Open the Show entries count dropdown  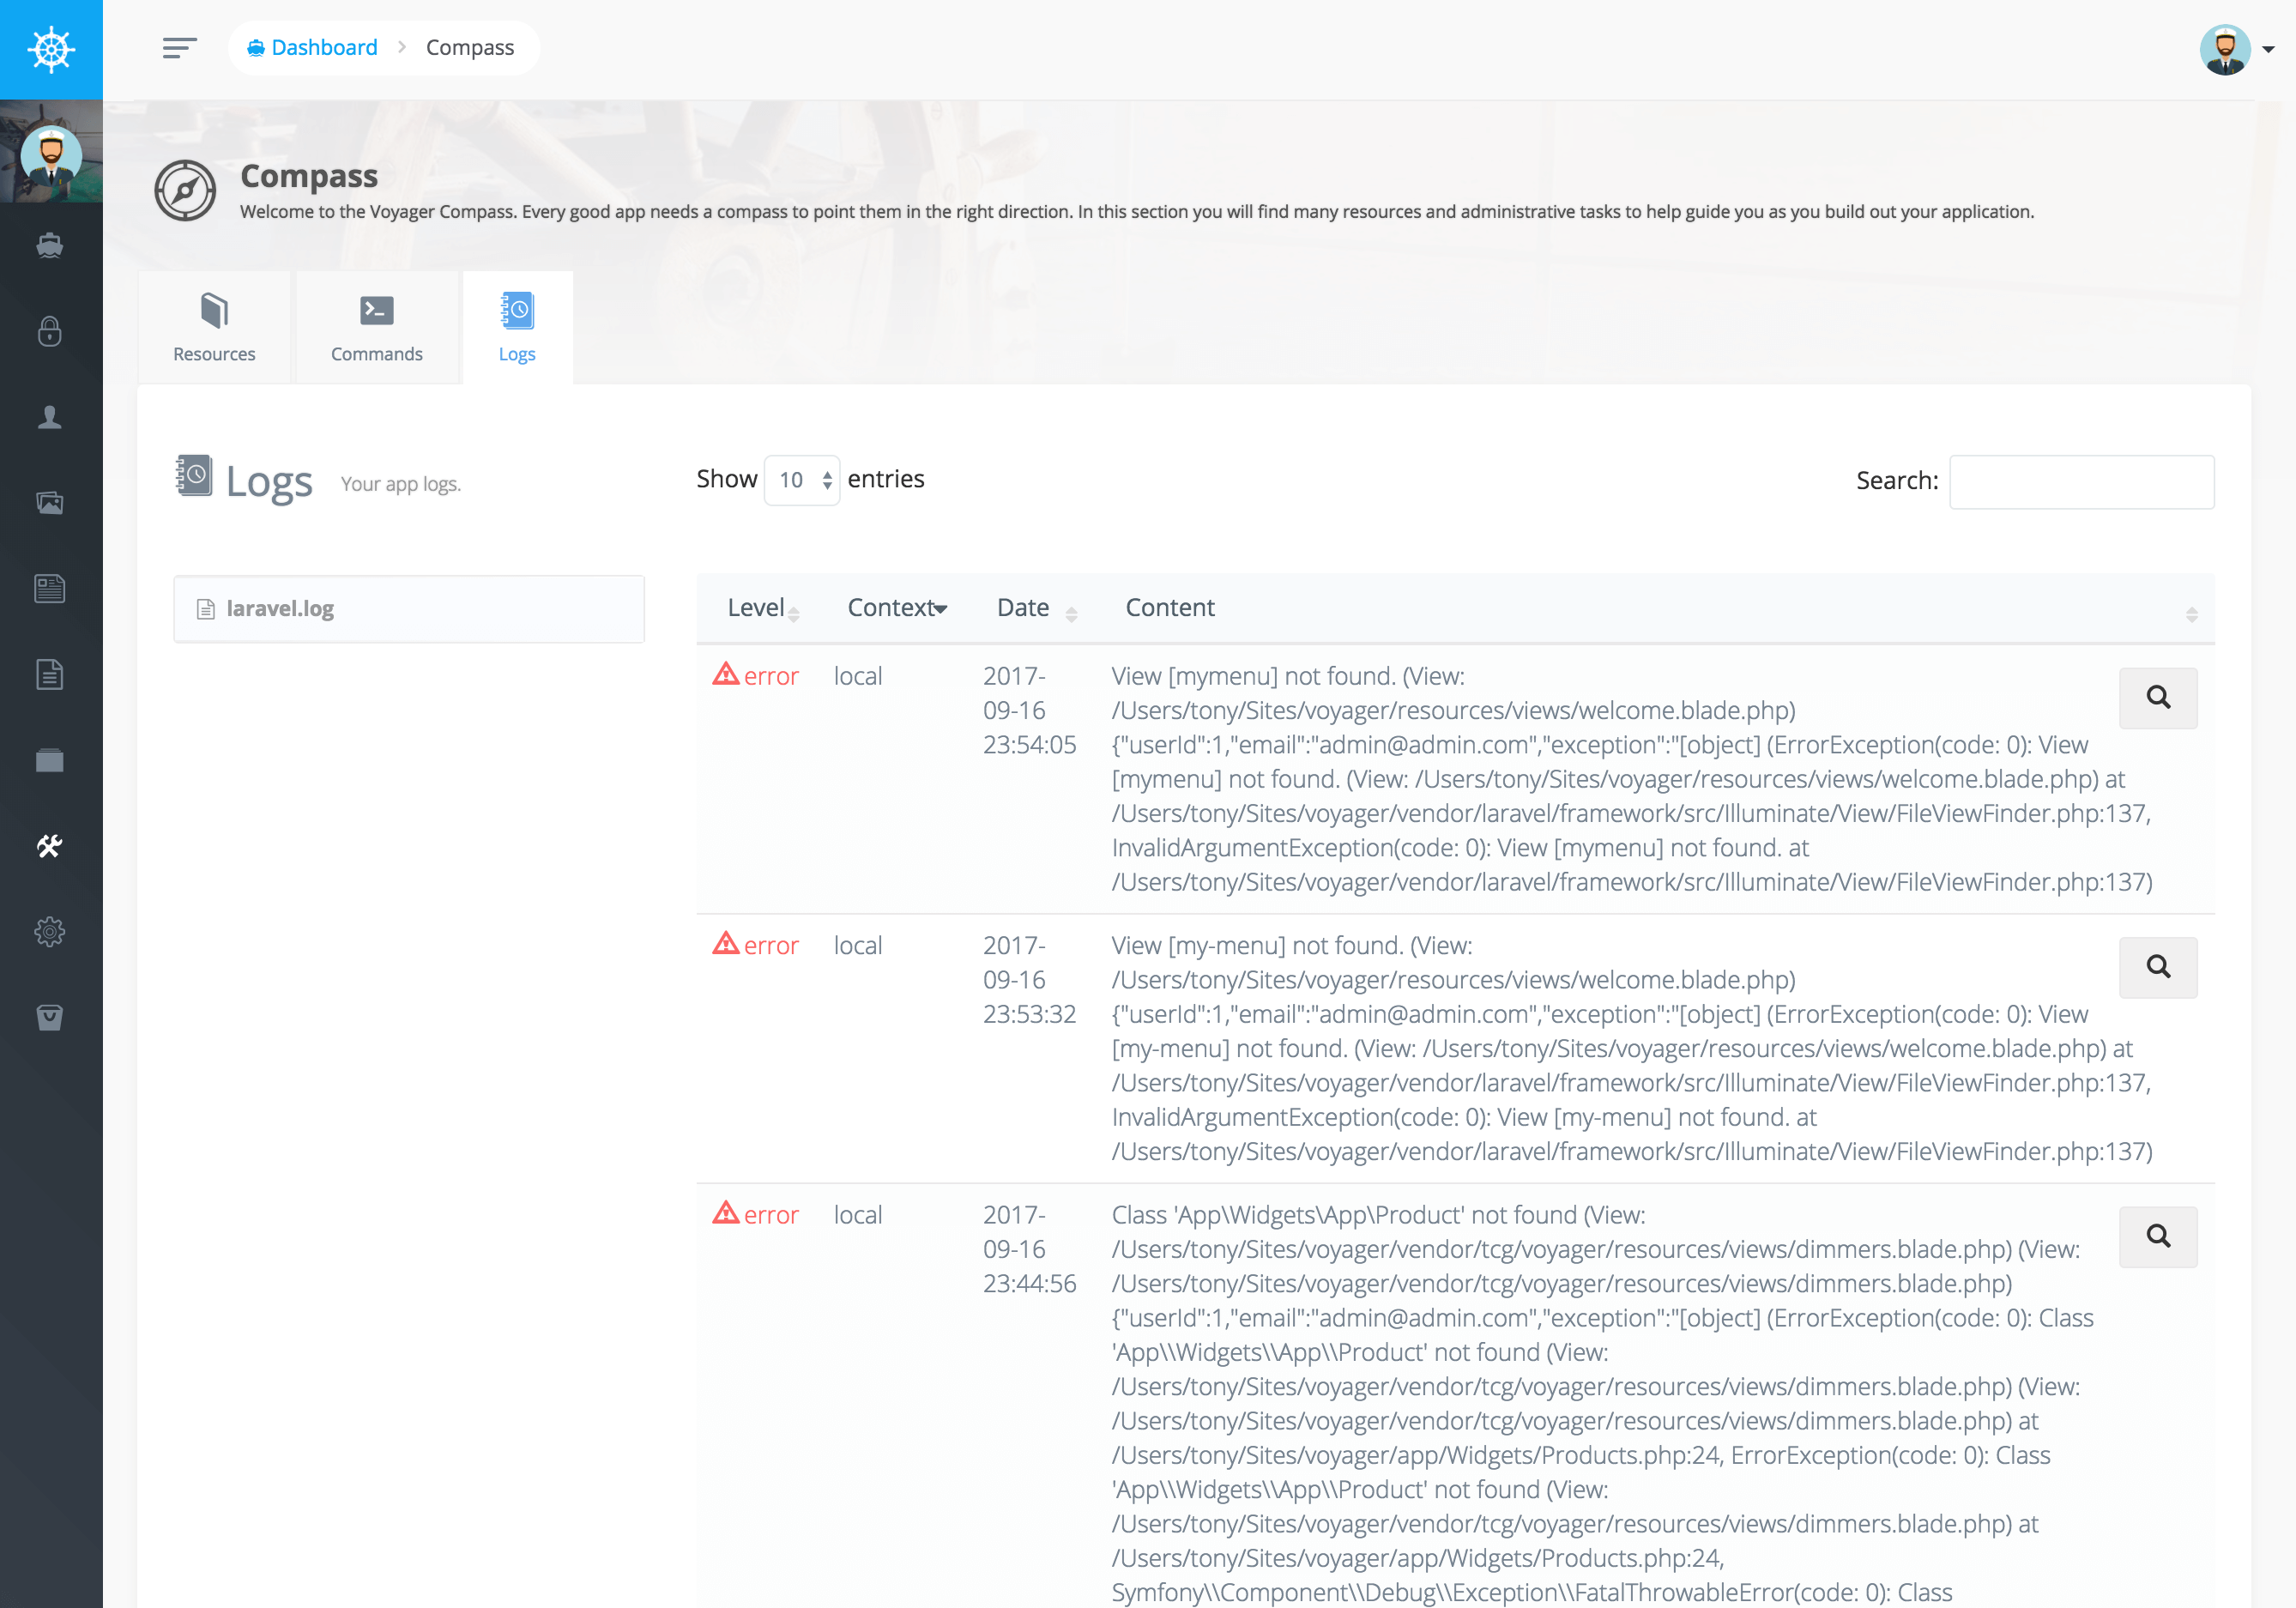(x=801, y=481)
